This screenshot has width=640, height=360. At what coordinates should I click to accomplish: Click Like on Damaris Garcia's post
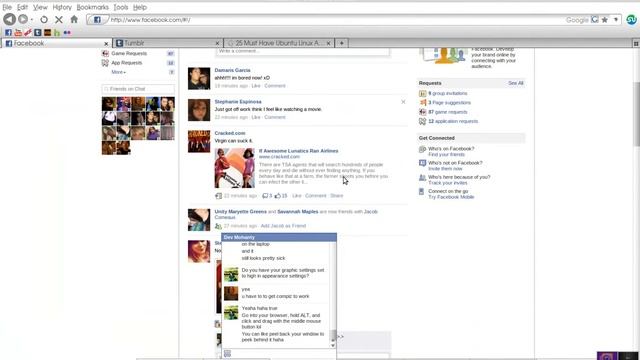pos(256,86)
